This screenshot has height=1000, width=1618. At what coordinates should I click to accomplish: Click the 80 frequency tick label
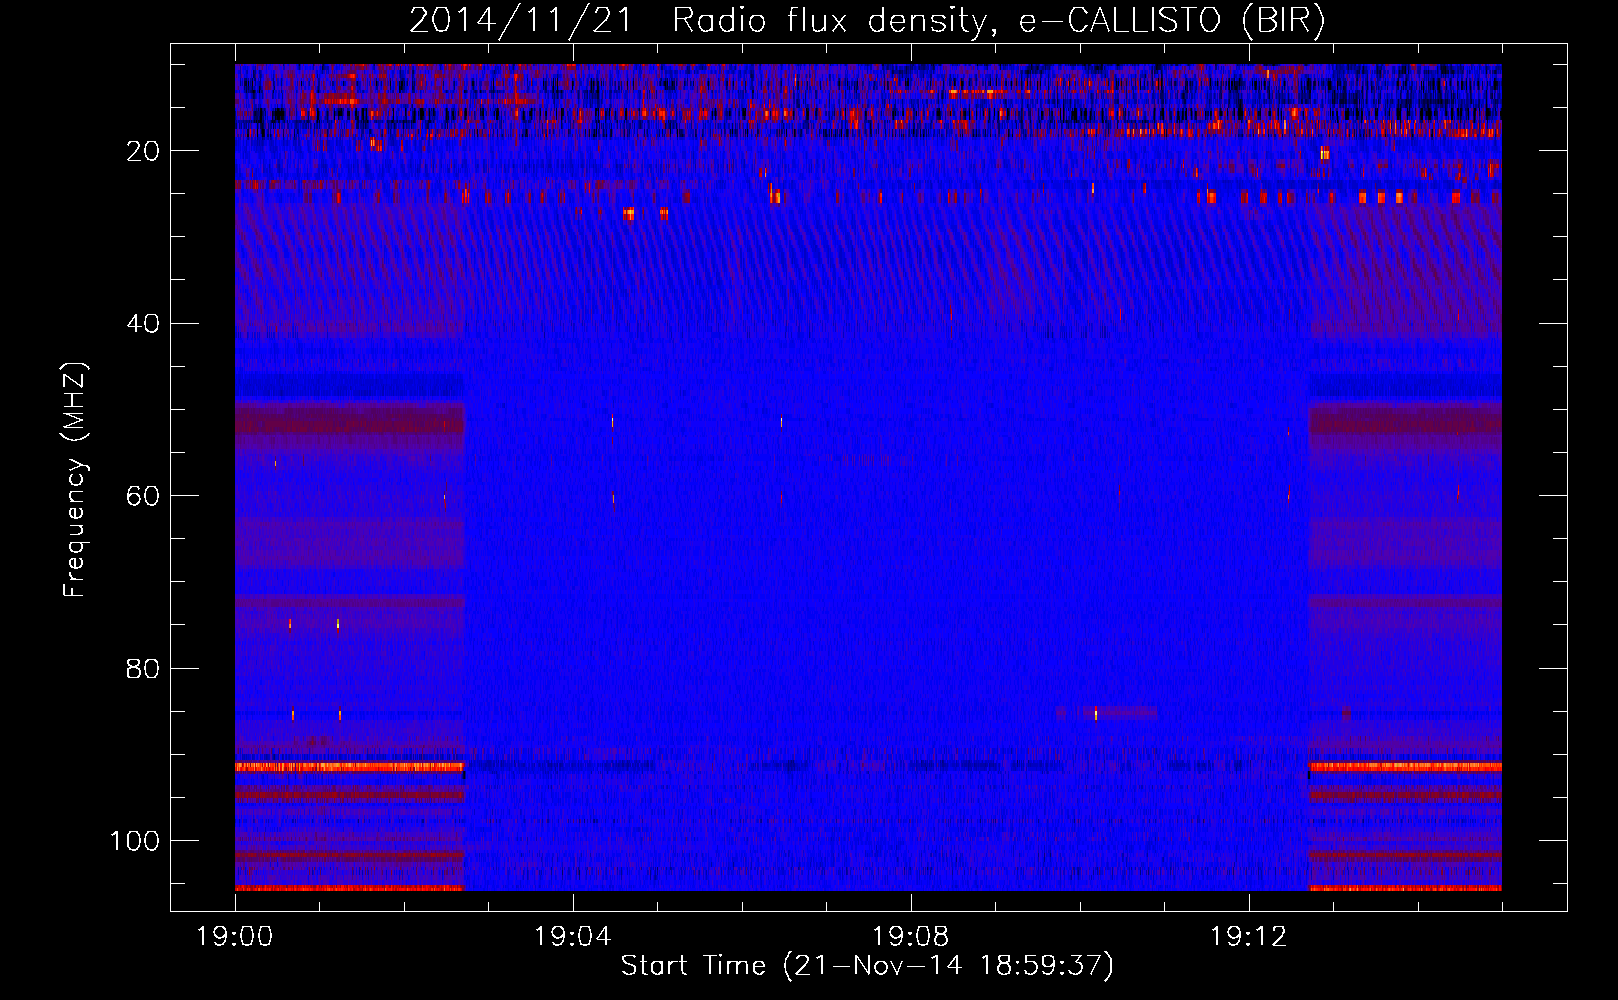tap(143, 668)
